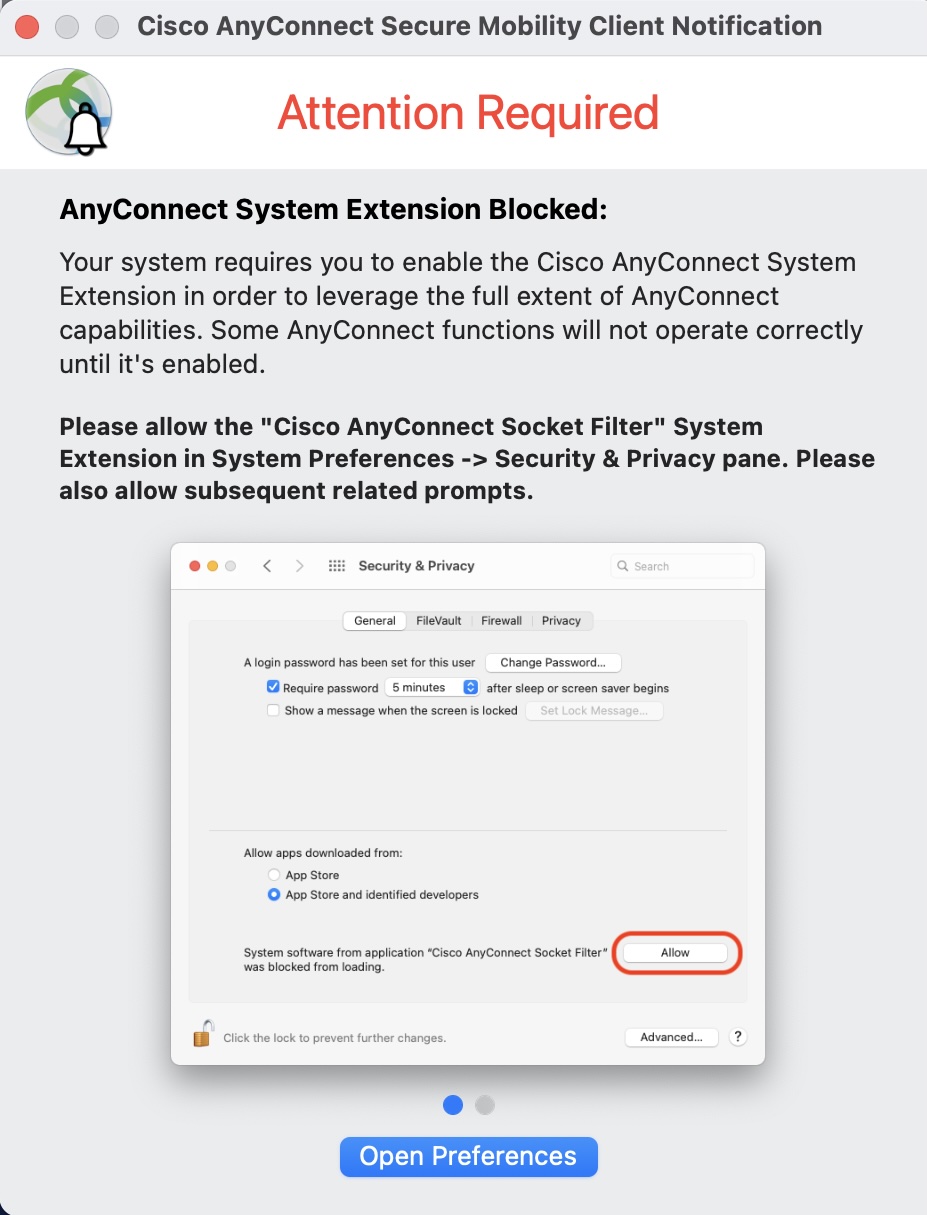
Task: Open the Show All Preferences grid icon
Action: coord(337,565)
